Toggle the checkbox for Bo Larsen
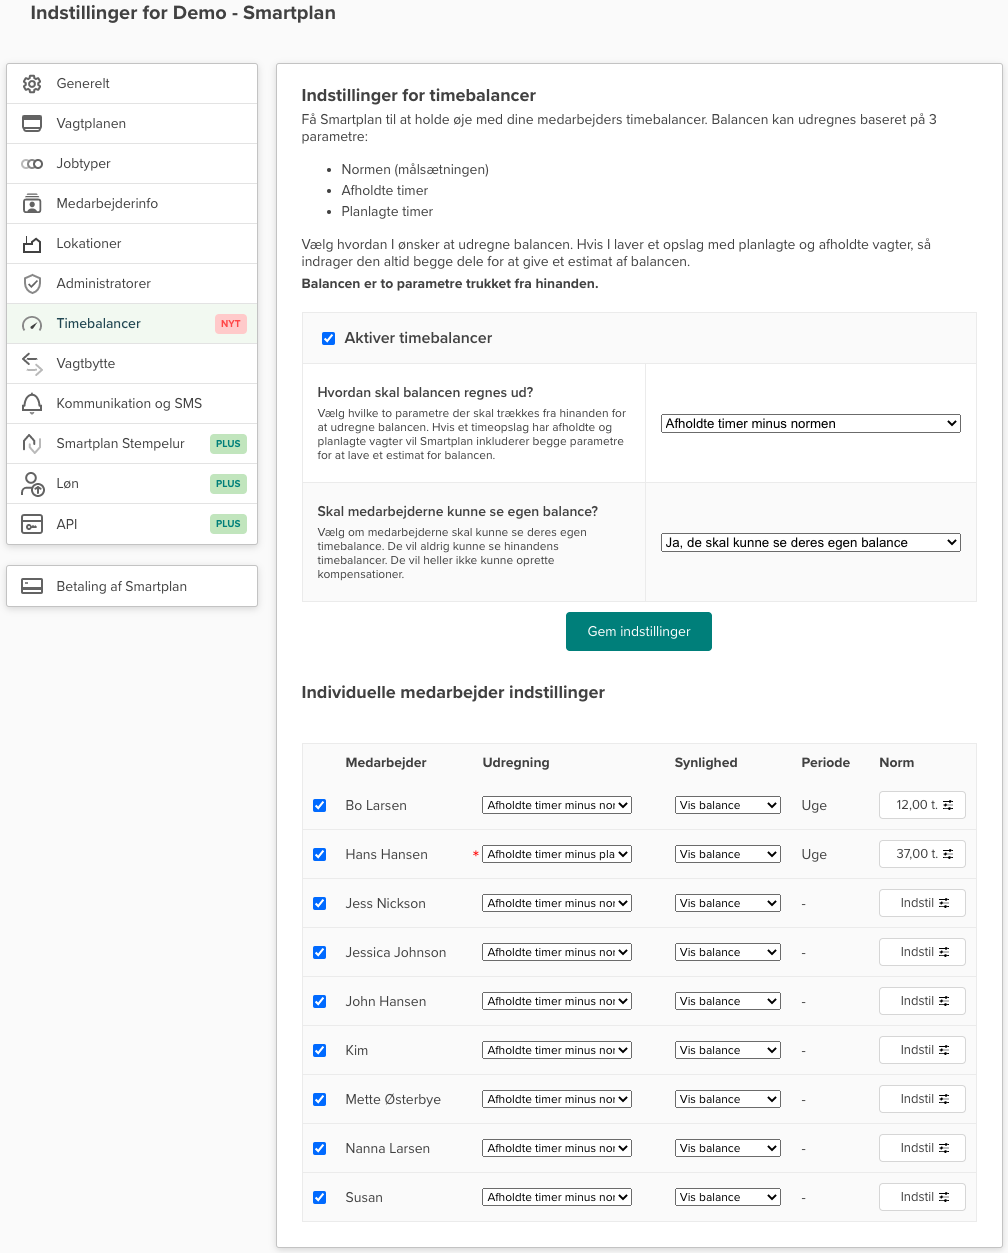 319,806
